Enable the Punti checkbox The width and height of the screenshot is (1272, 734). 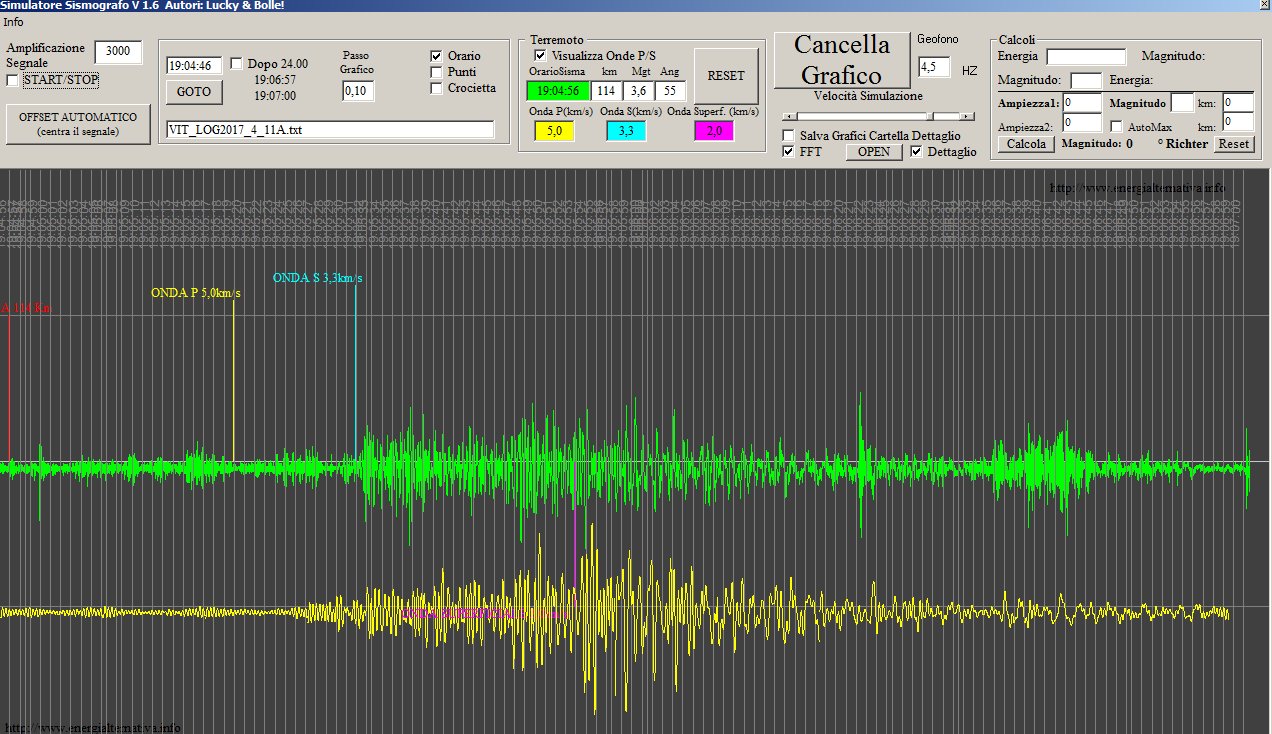436,72
